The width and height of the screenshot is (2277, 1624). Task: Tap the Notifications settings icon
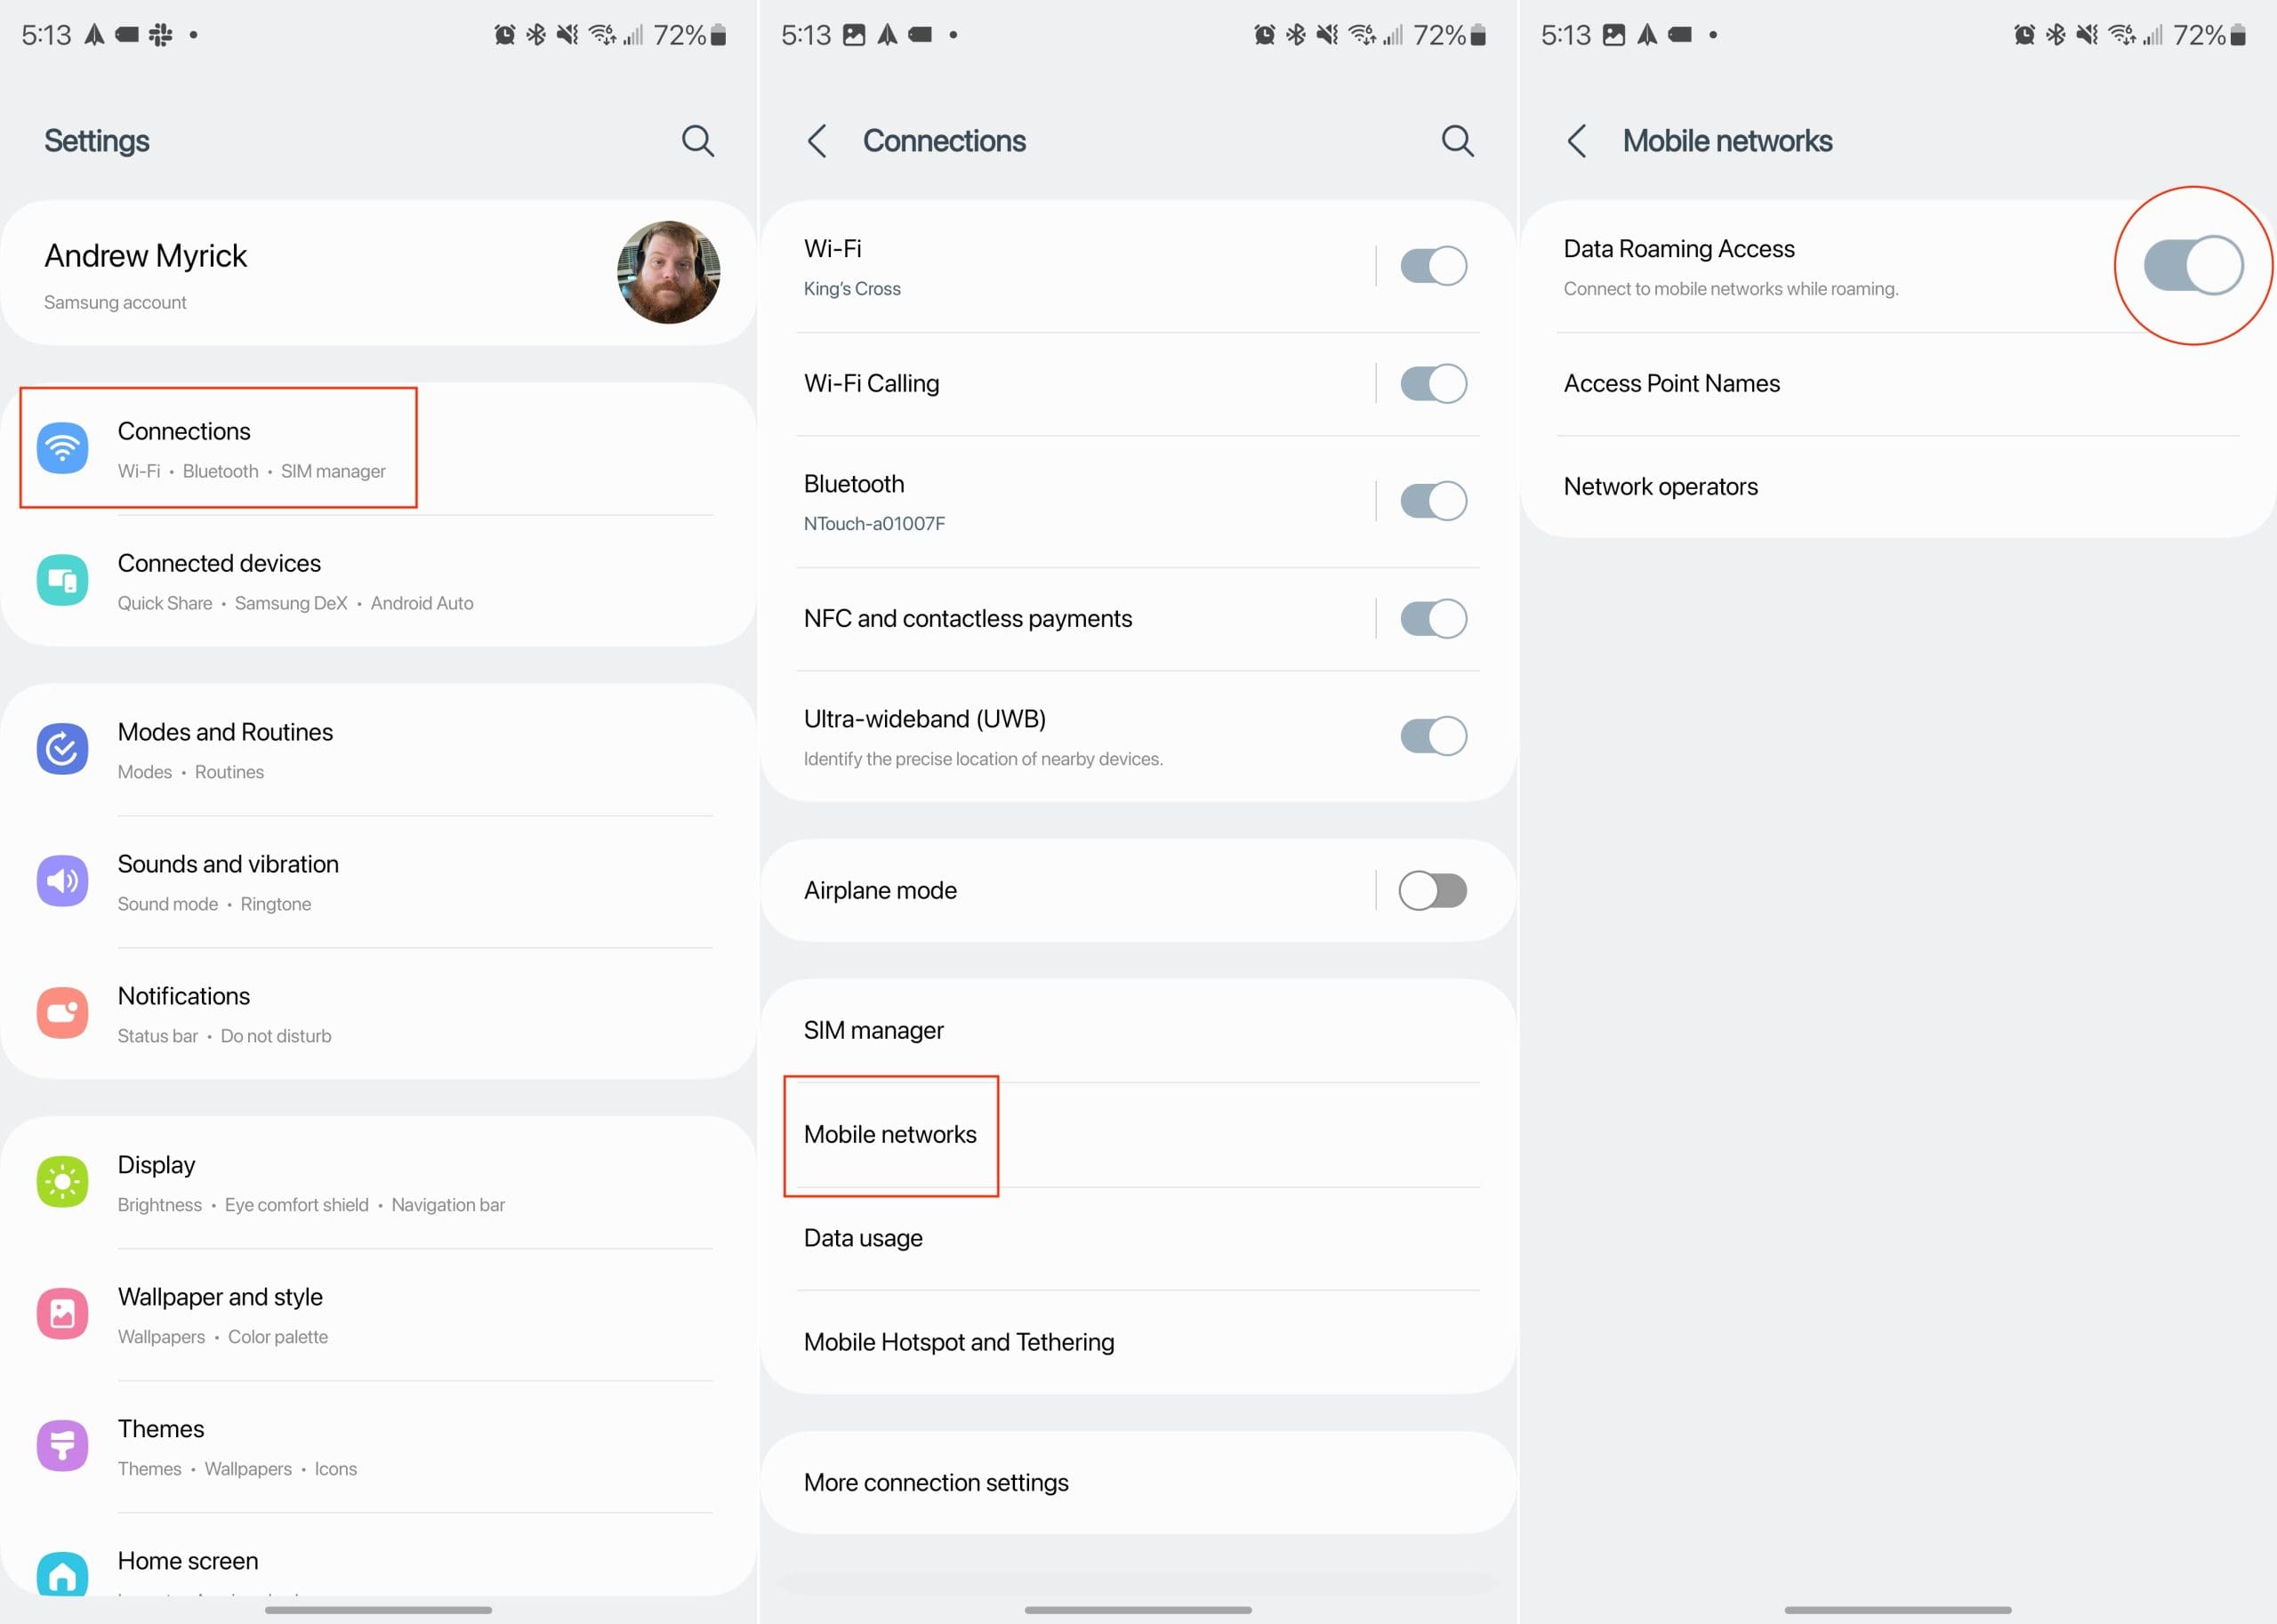click(x=63, y=1012)
